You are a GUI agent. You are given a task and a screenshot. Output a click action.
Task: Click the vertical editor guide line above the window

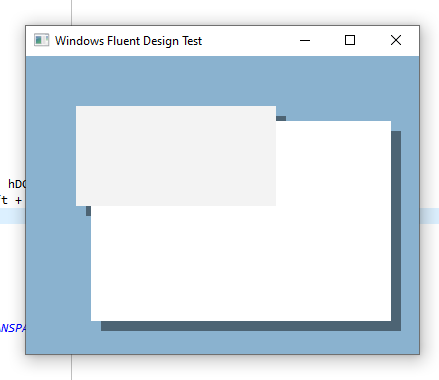pyautogui.click(x=71, y=12)
